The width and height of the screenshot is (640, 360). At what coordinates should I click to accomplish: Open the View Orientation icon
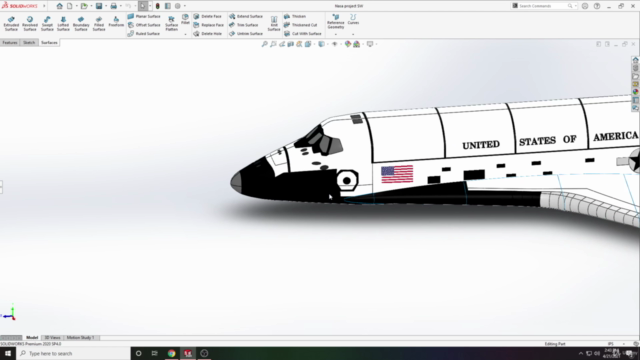pos(308,44)
